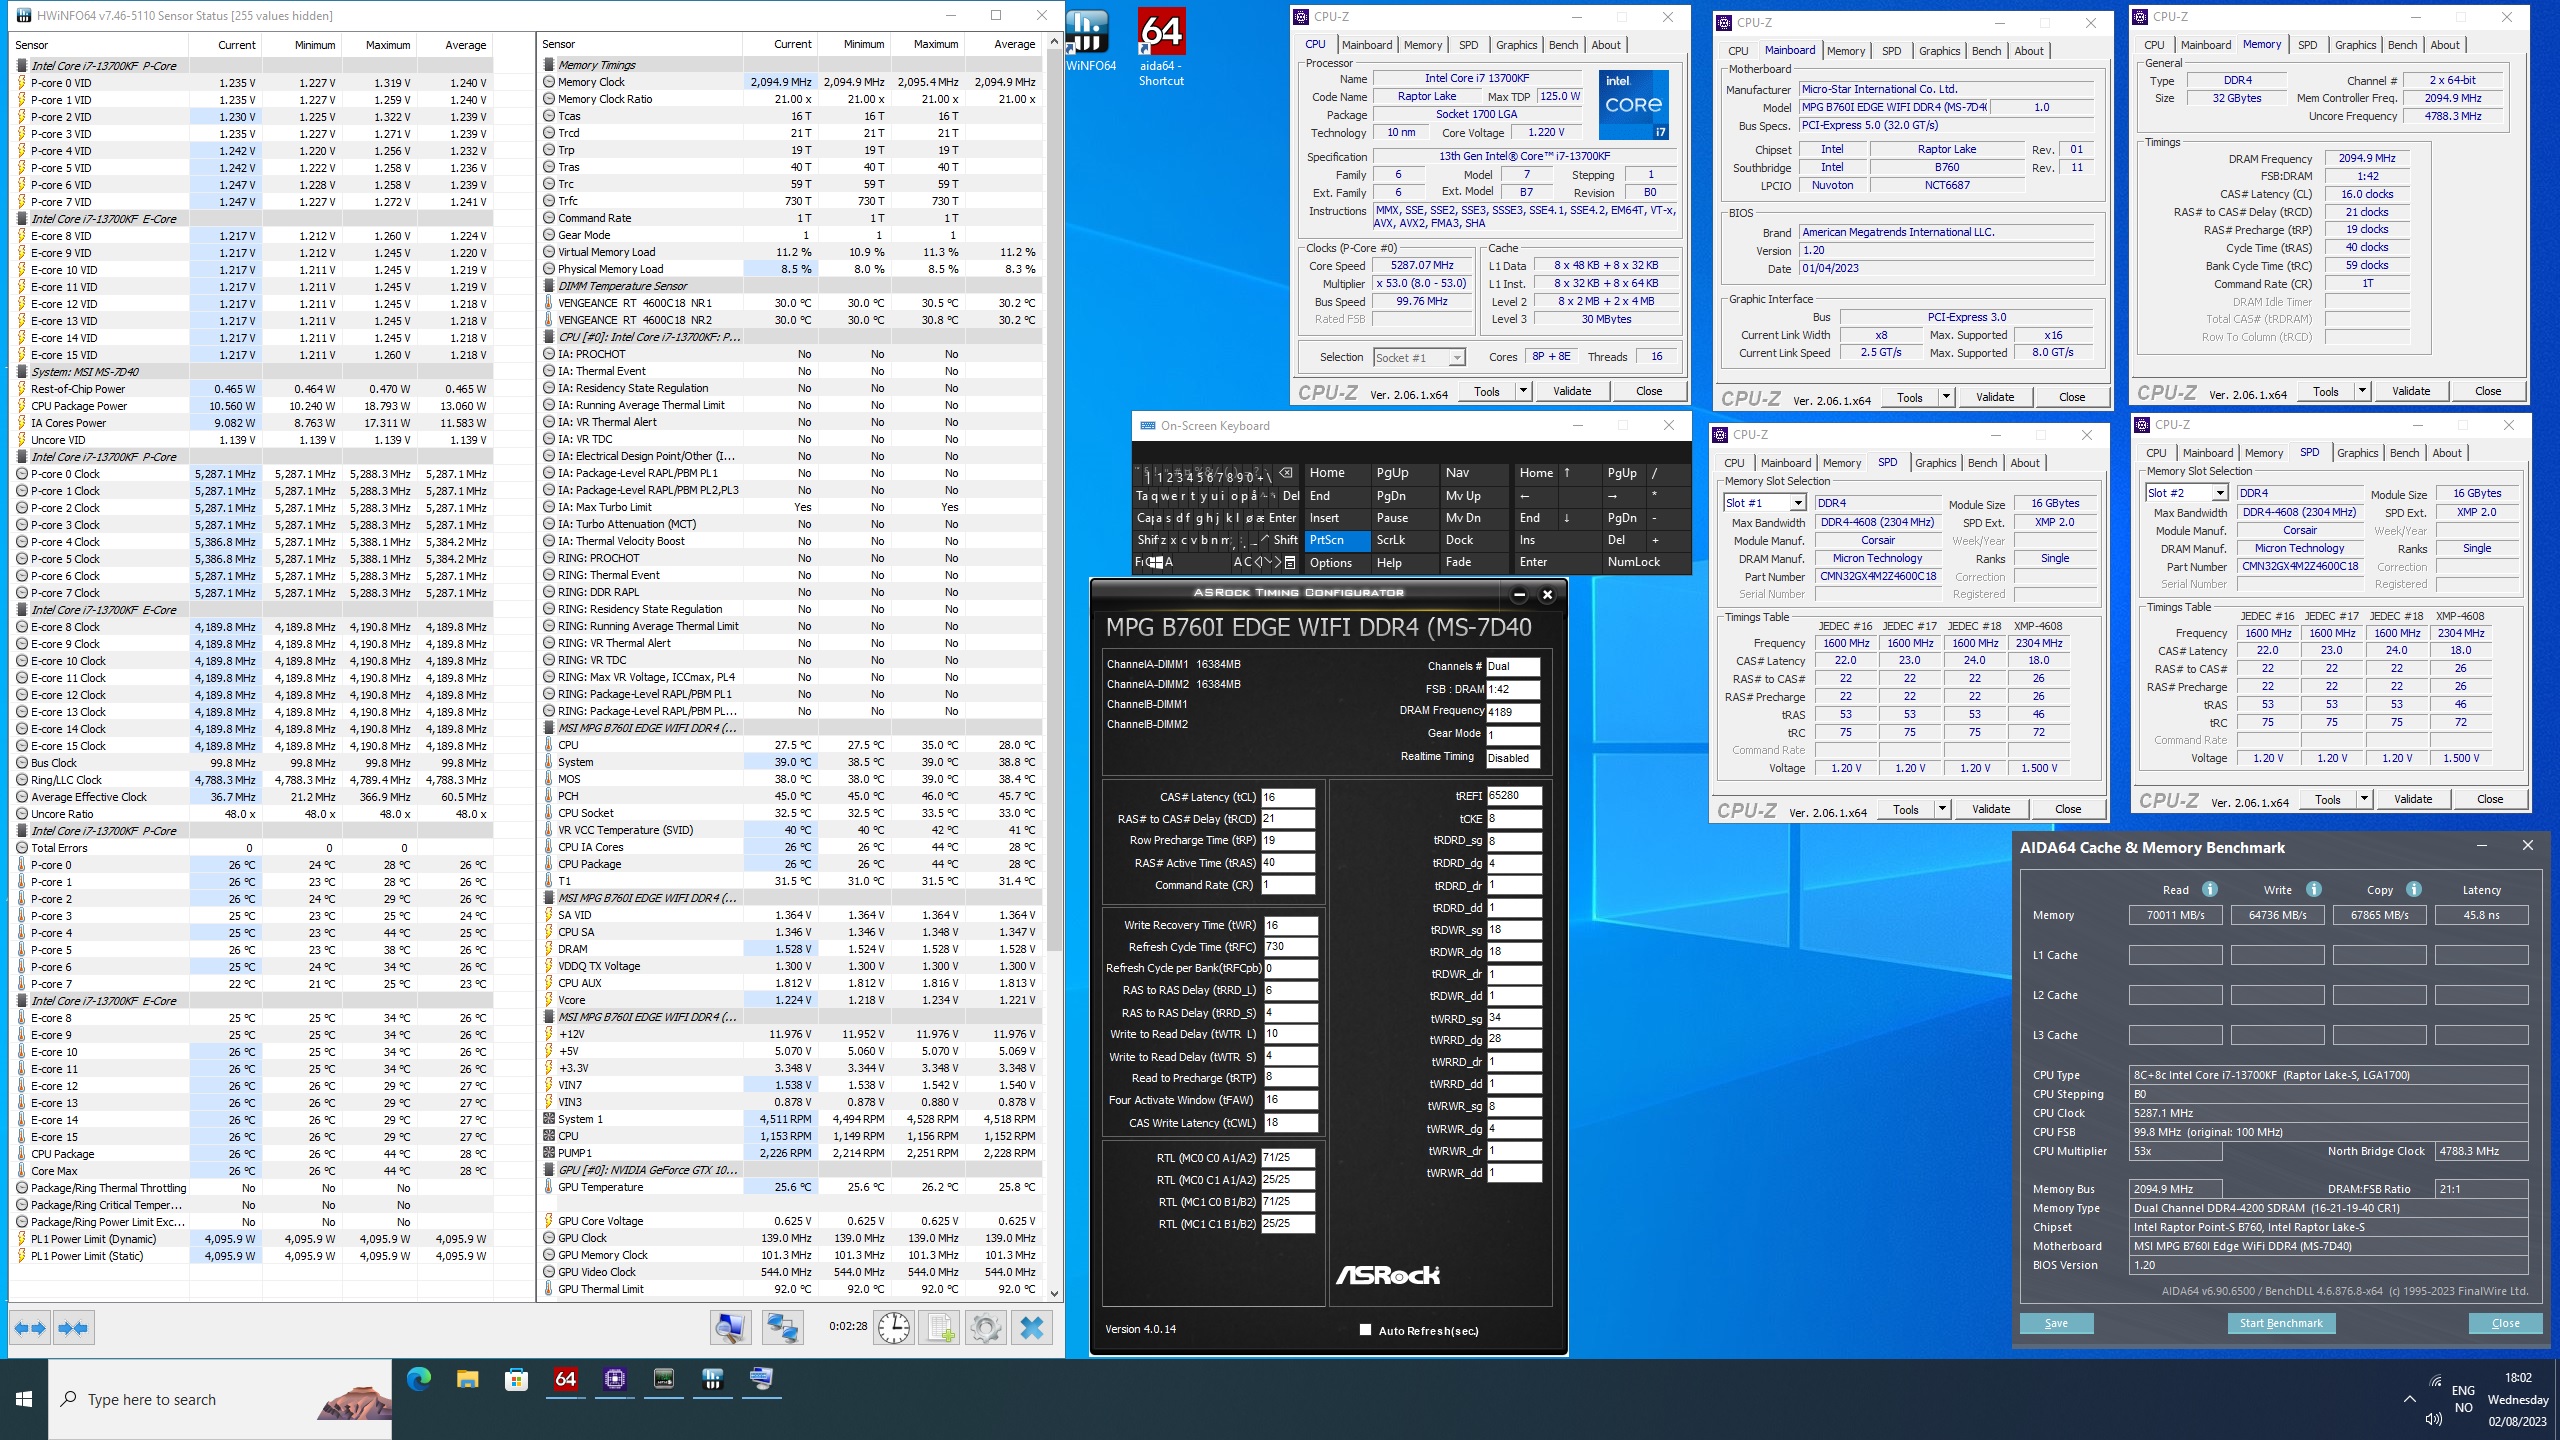Screen dimensions: 2560x1440
Task: Switch to AIDA64 taskbar icon
Action: coord(565,1380)
